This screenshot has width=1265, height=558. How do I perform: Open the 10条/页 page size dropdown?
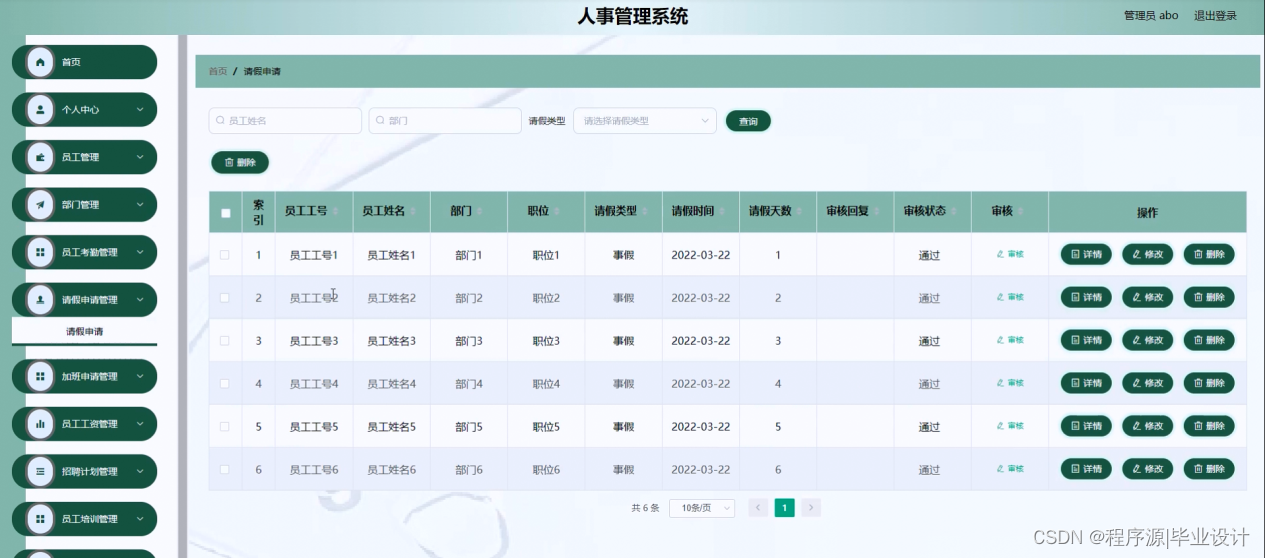click(702, 508)
